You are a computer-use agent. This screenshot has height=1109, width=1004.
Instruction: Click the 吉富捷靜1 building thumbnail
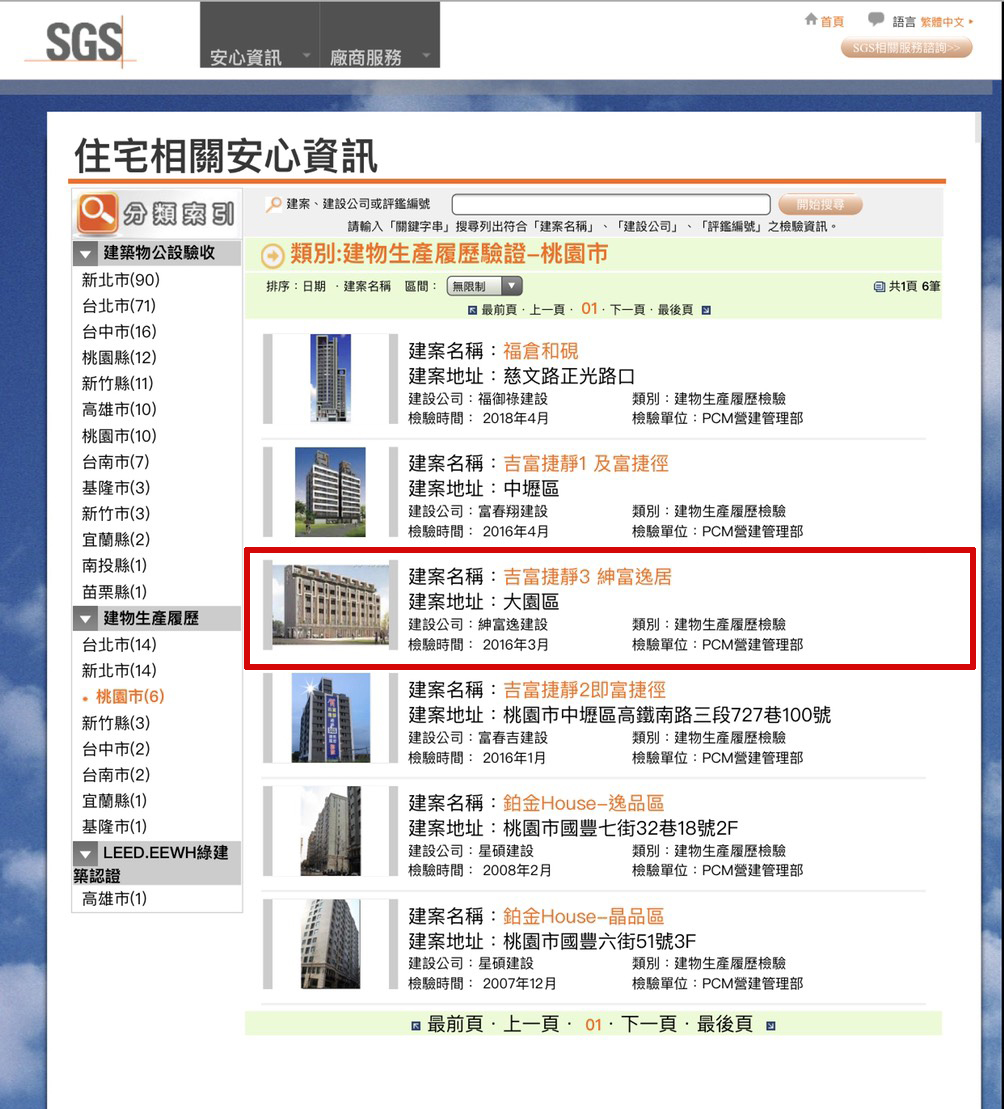[x=330, y=492]
